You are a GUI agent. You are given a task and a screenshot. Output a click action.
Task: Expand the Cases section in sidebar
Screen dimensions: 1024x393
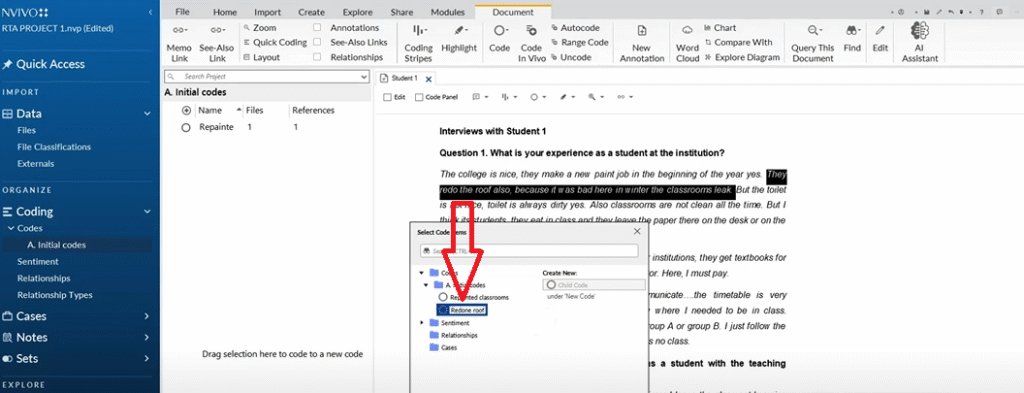tap(147, 317)
